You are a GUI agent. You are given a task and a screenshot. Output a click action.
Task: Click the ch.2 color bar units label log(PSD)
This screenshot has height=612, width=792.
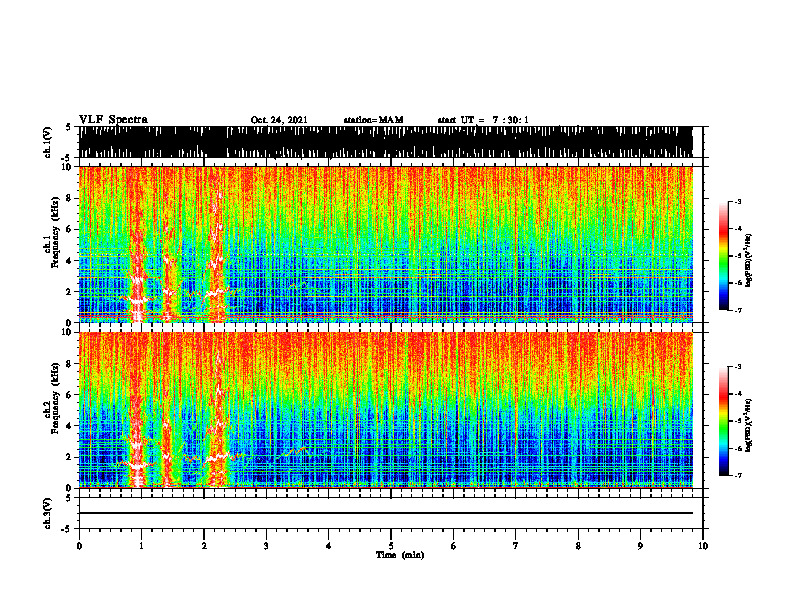point(749,425)
